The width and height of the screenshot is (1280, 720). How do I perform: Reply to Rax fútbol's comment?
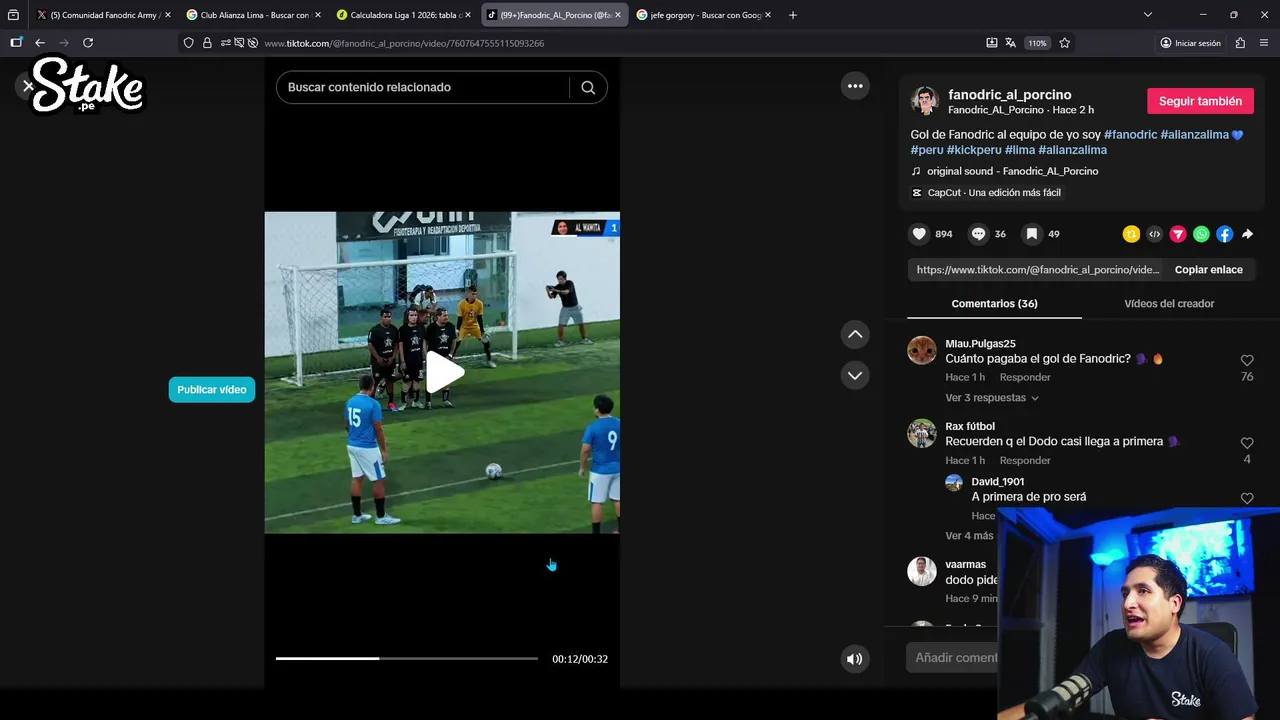1025,460
